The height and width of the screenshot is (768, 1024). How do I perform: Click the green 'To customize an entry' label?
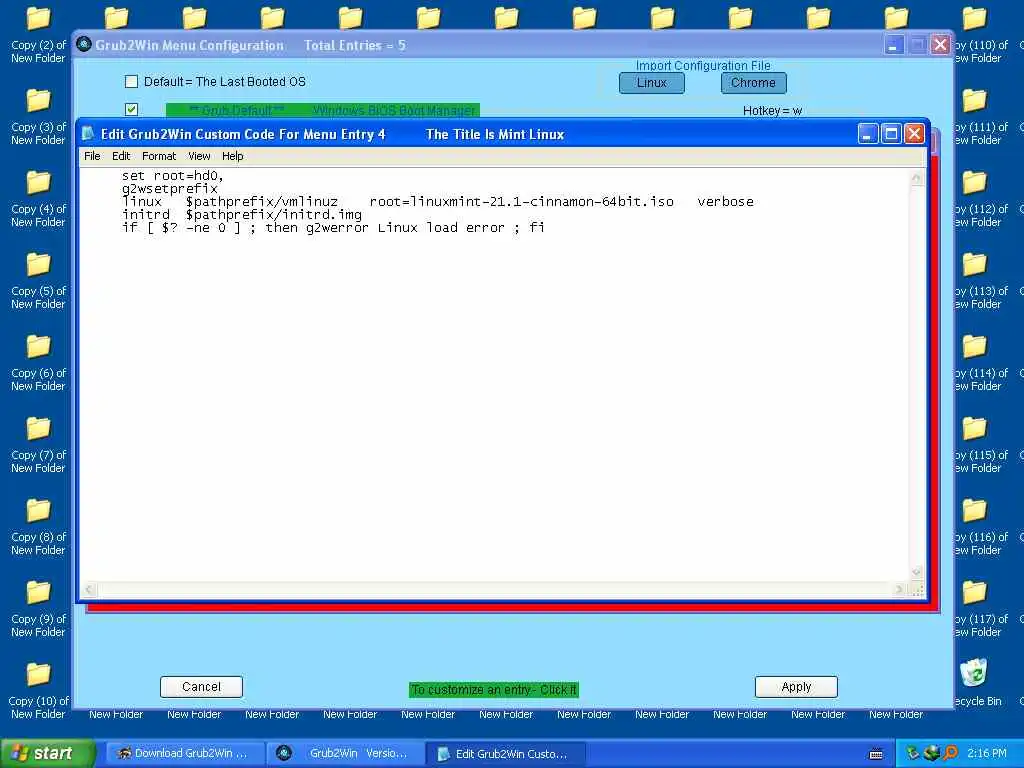click(494, 690)
